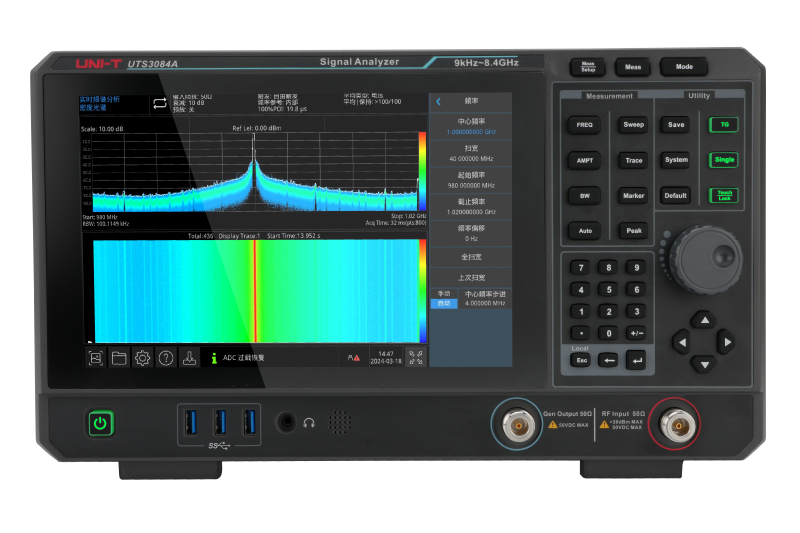The height and width of the screenshot is (533, 800).
Task: Toggle the Touch Lock key
Action: click(722, 196)
